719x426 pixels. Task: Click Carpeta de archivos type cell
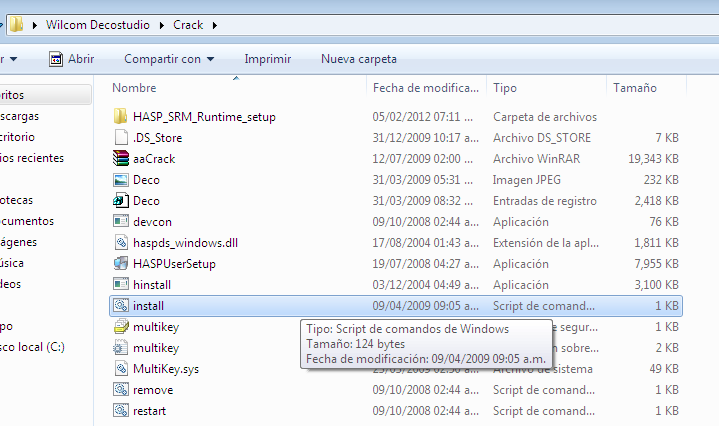545,117
